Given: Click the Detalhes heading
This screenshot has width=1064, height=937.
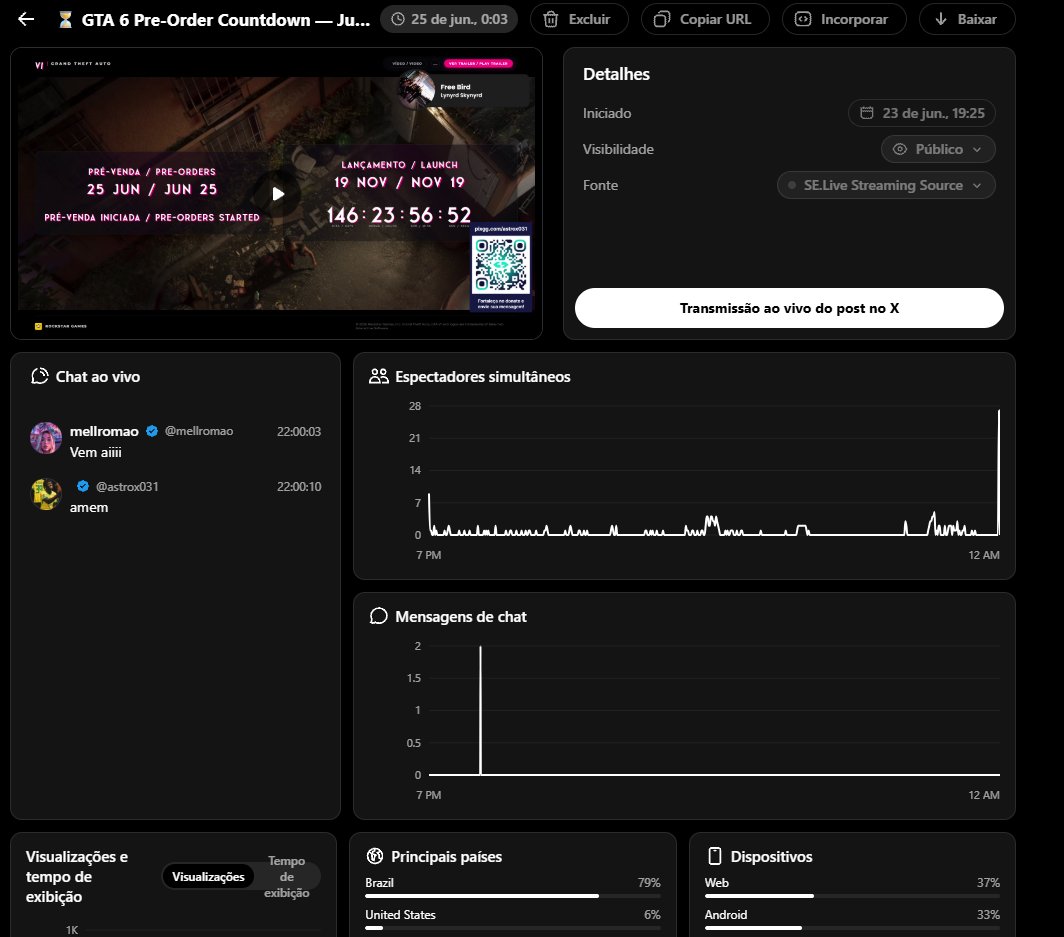Looking at the screenshot, I should click(x=616, y=74).
